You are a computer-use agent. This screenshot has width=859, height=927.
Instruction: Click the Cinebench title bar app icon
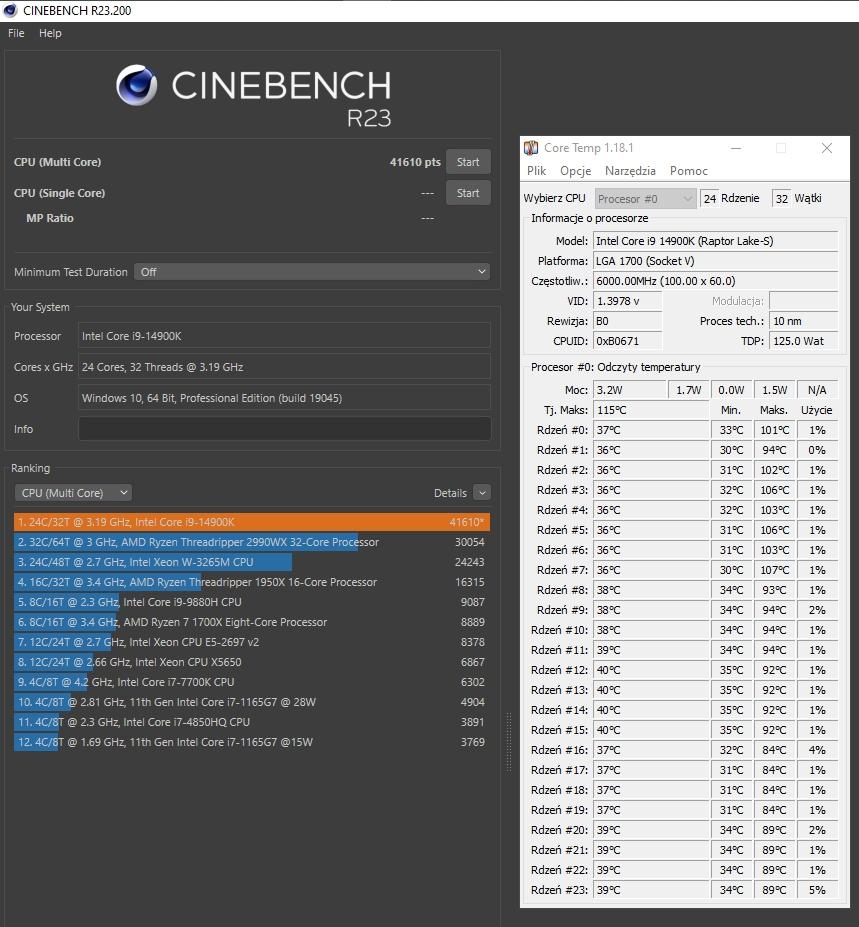(x=10, y=11)
